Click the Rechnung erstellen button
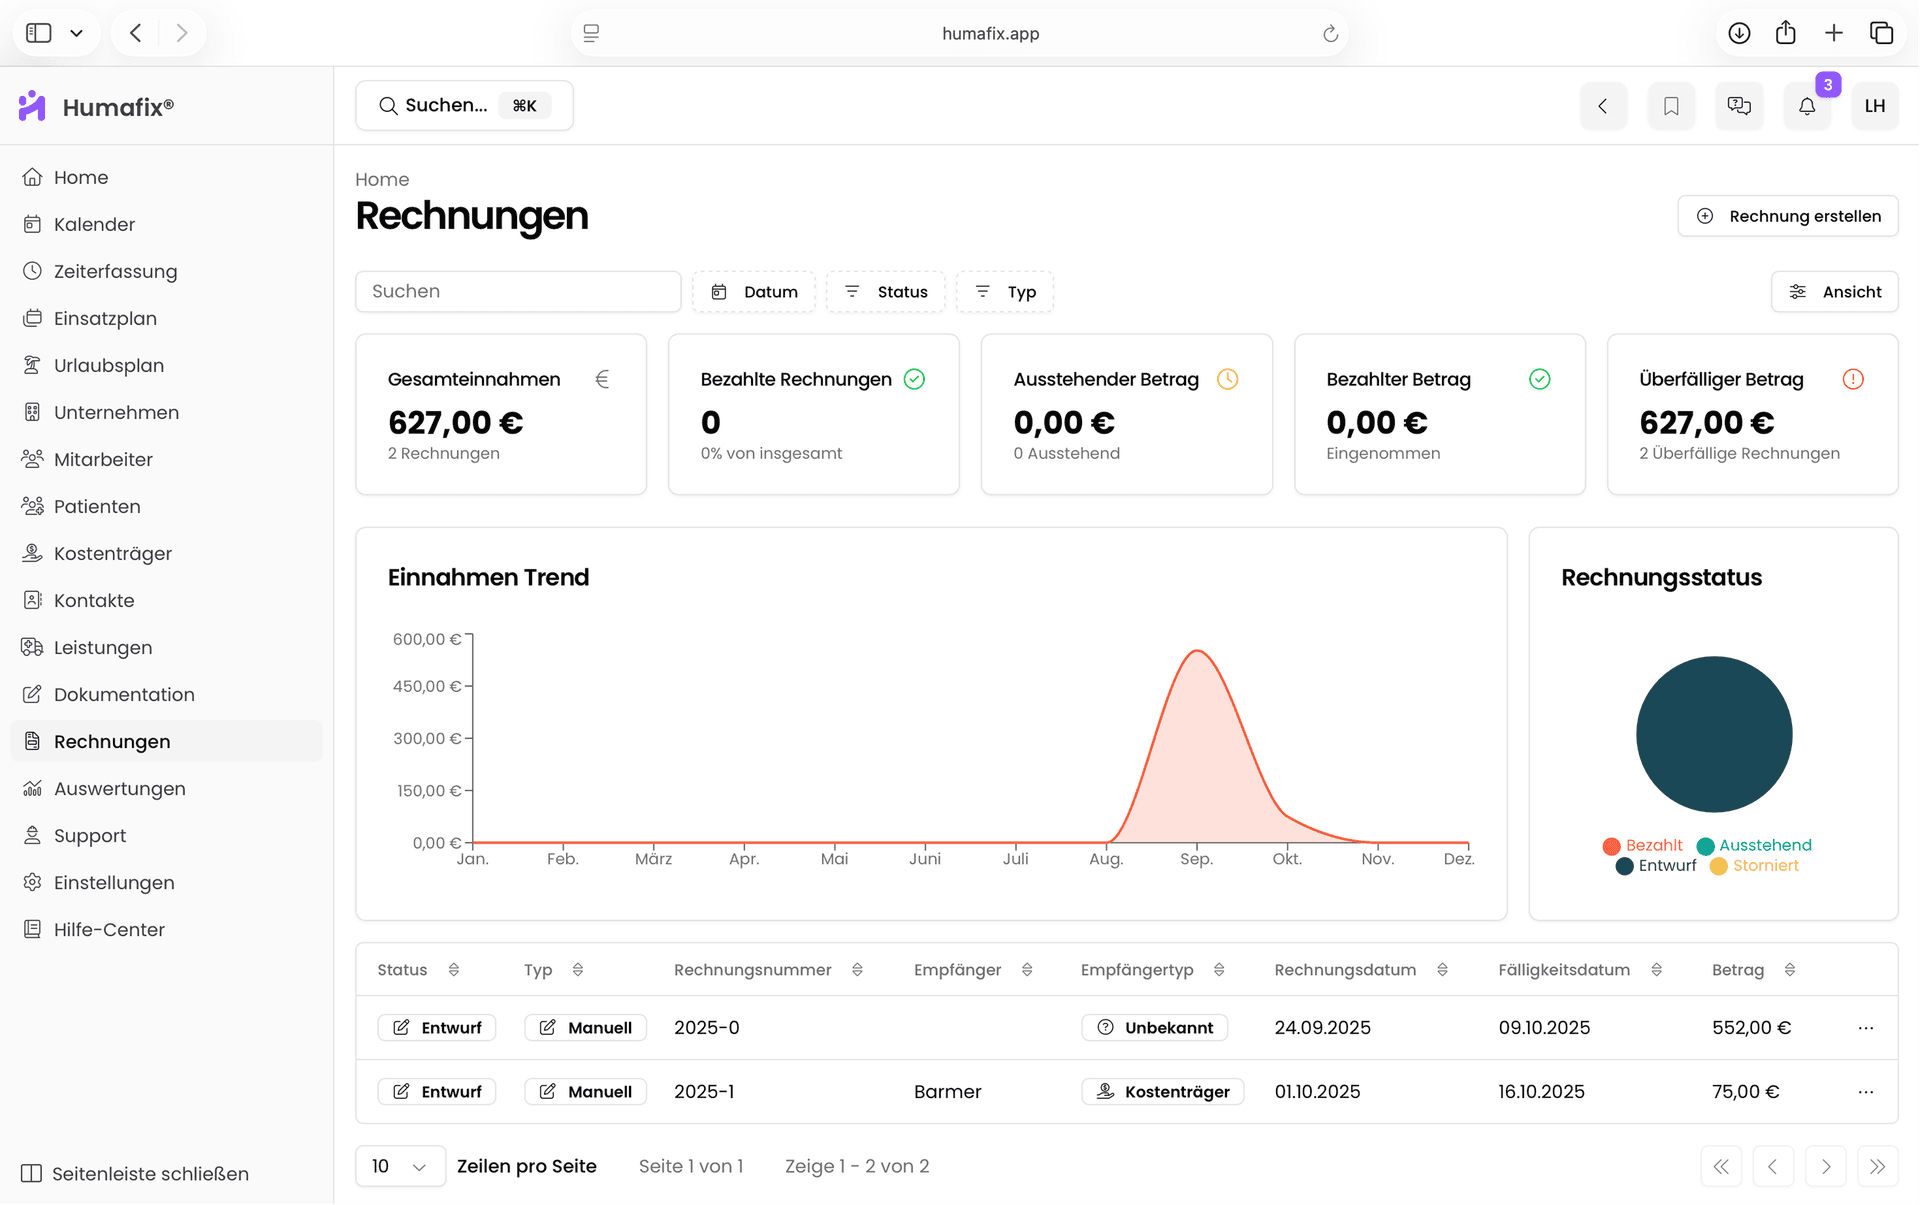Screen dimensions: 1920x1205 1788,216
